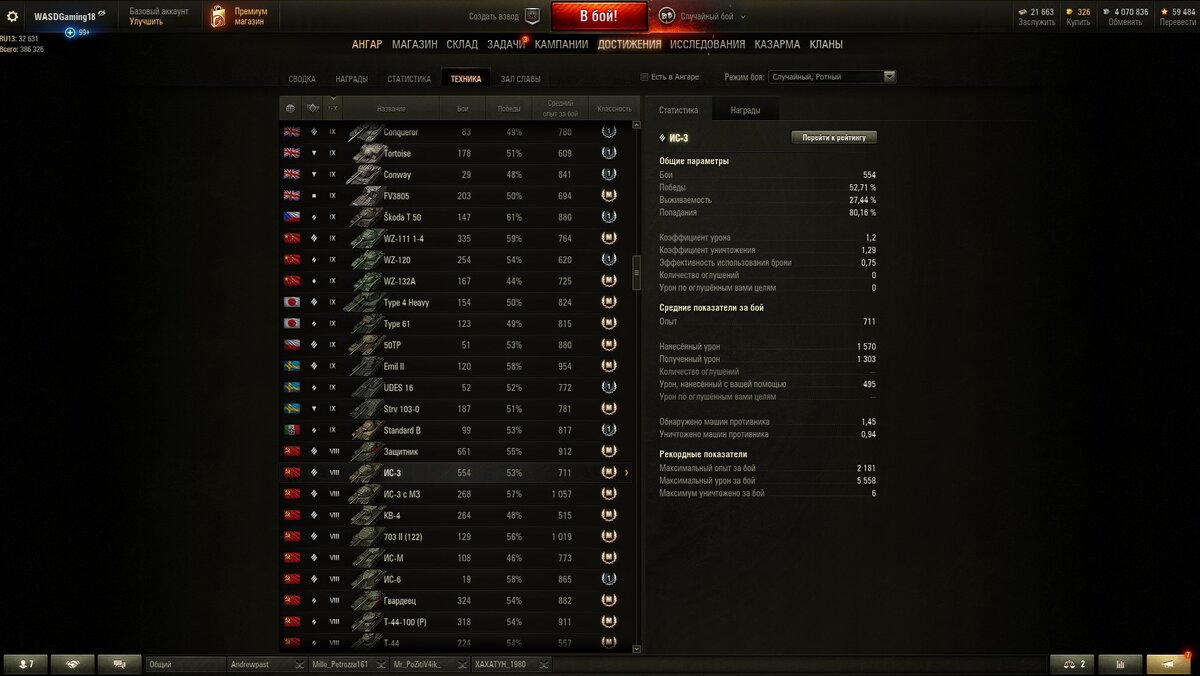
Task: Switch to the Статистика top tab
Action: click(x=409, y=79)
